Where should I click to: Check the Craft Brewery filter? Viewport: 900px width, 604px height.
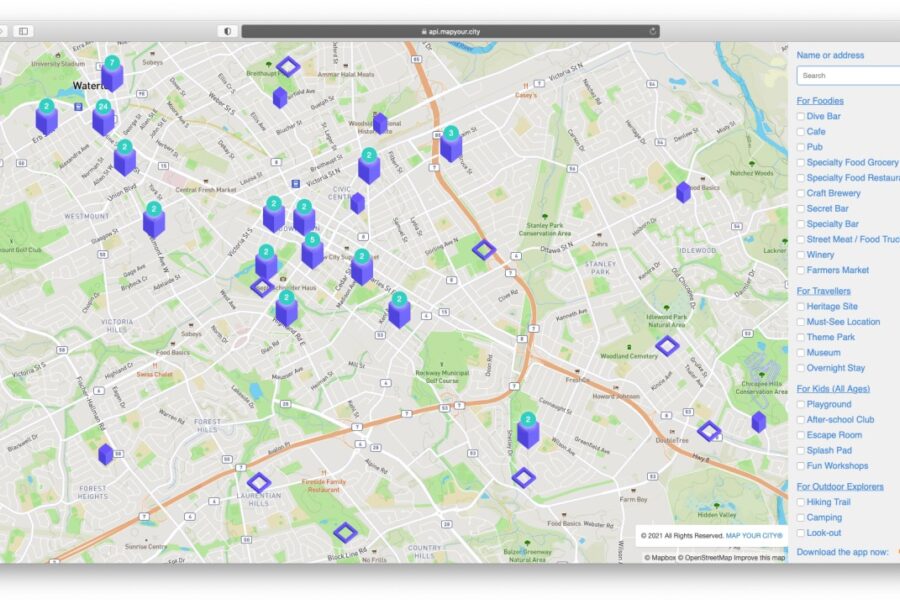801,193
